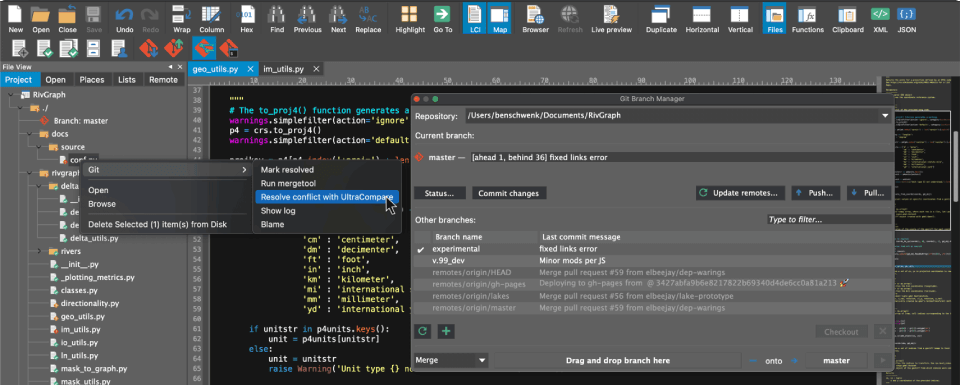Create a new file with New icon
The width and height of the screenshot is (960, 385).
16,19
